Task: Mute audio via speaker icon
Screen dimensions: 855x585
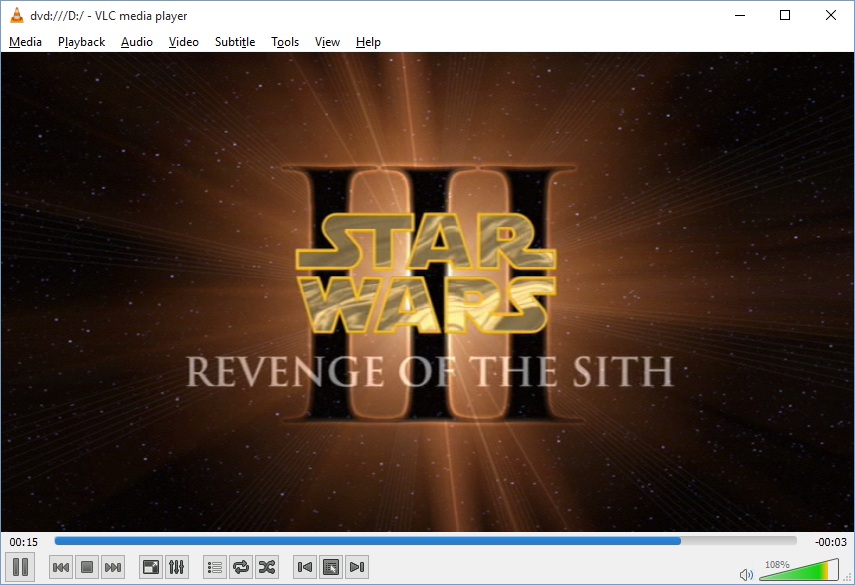Action: (x=746, y=574)
